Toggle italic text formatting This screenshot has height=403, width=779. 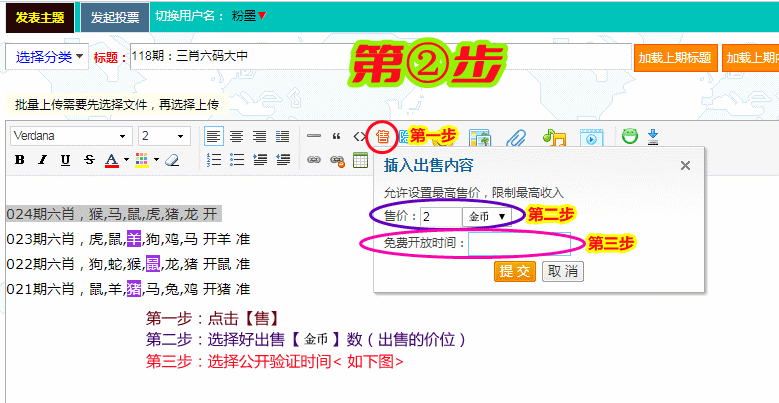(42, 160)
